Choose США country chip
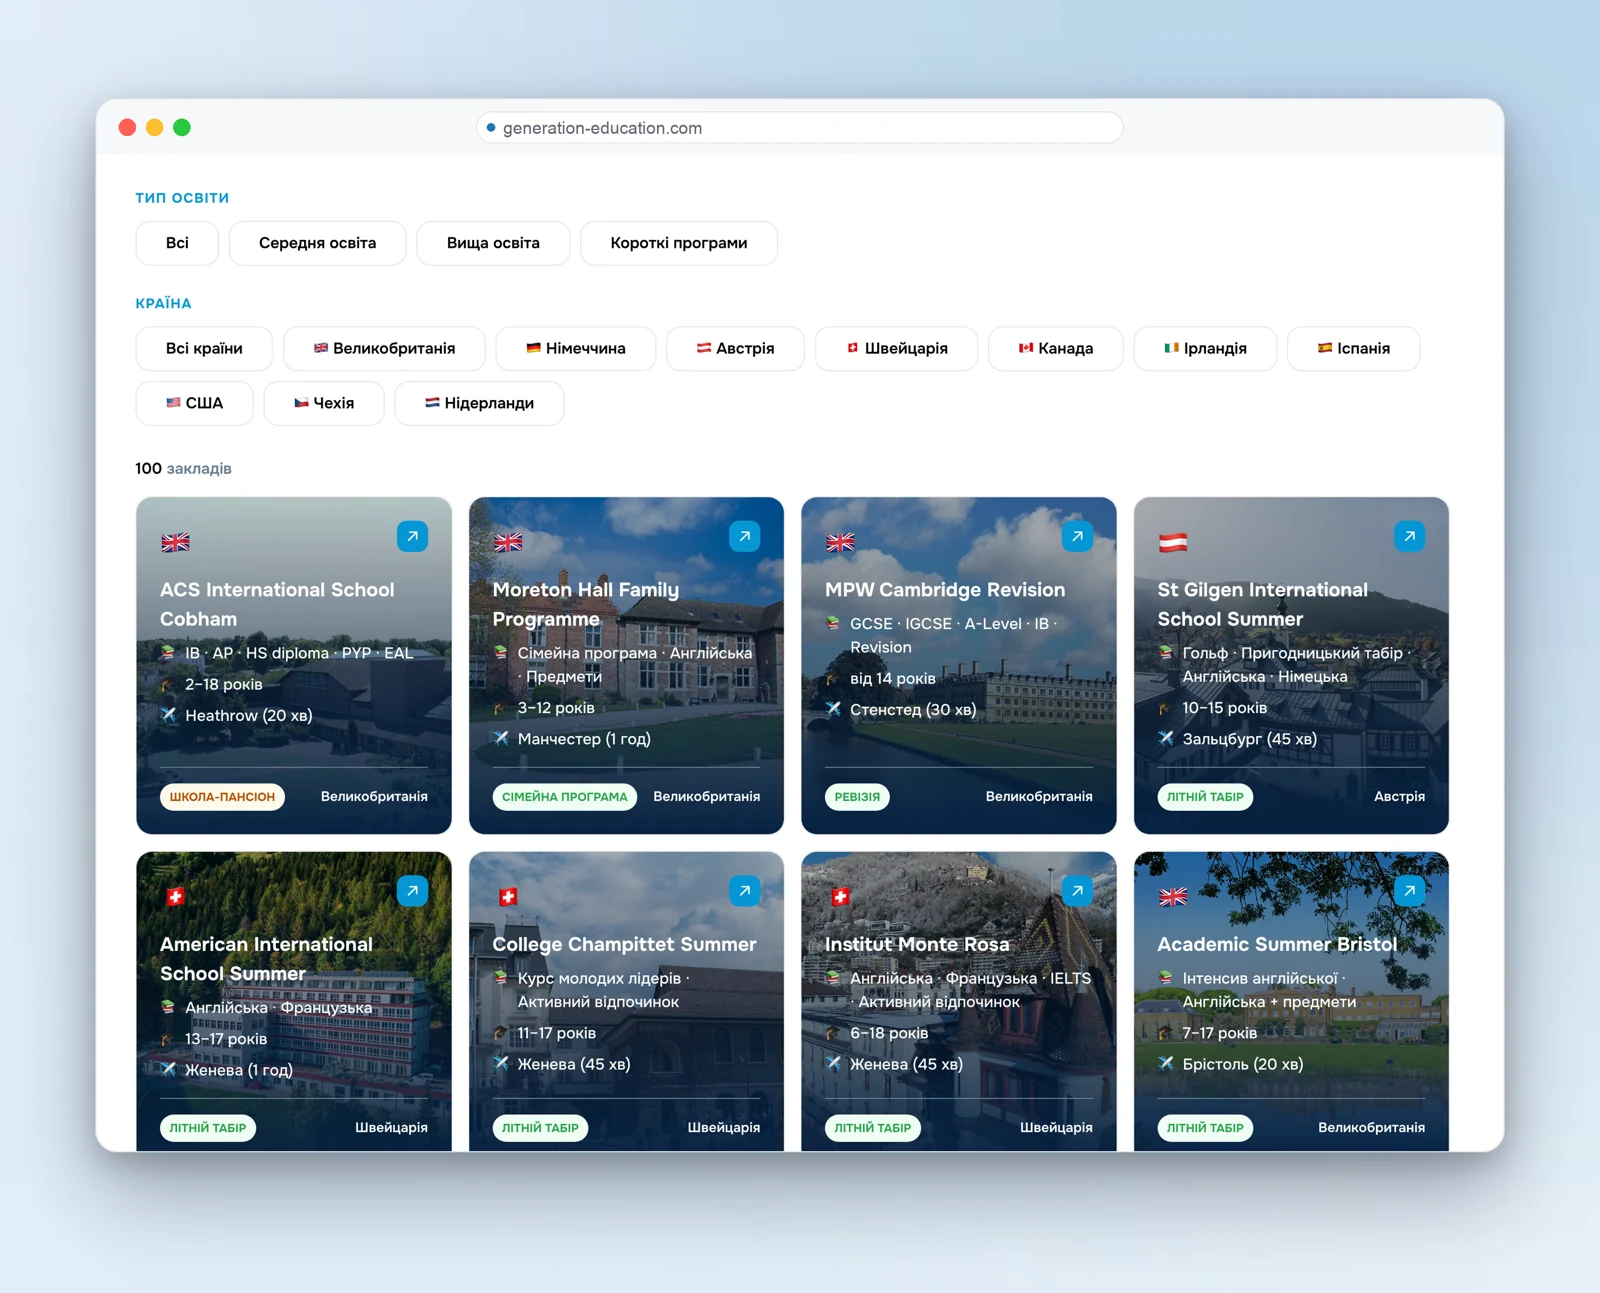The image size is (1600, 1293). point(194,403)
